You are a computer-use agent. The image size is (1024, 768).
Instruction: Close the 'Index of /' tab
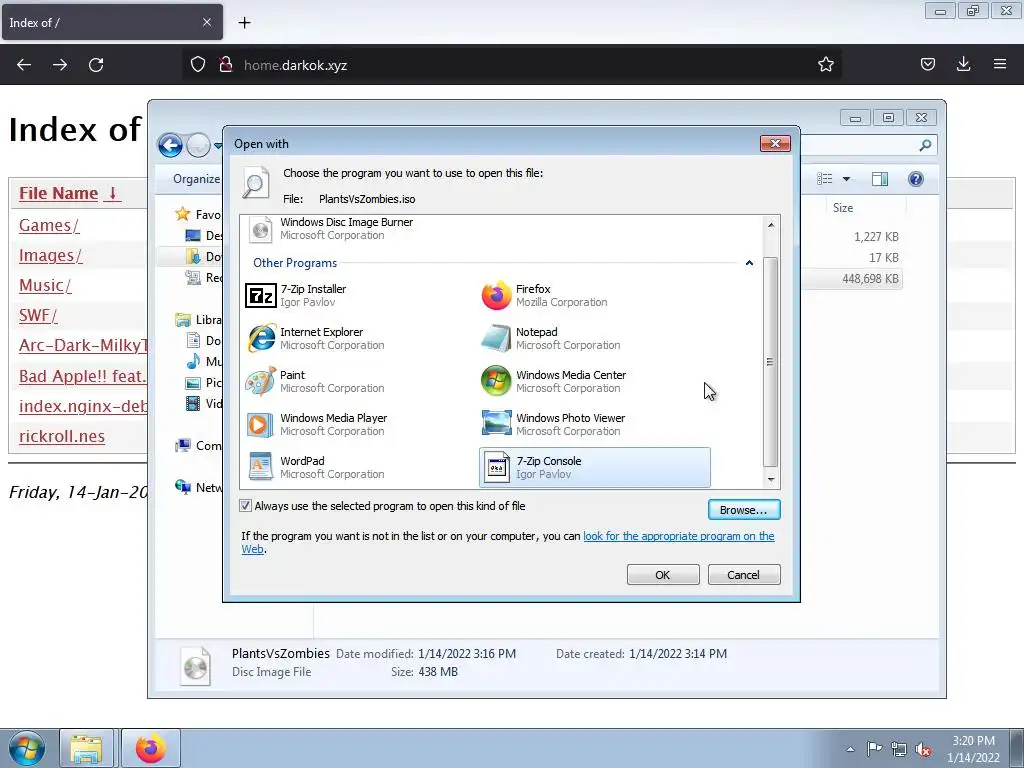tap(206, 22)
